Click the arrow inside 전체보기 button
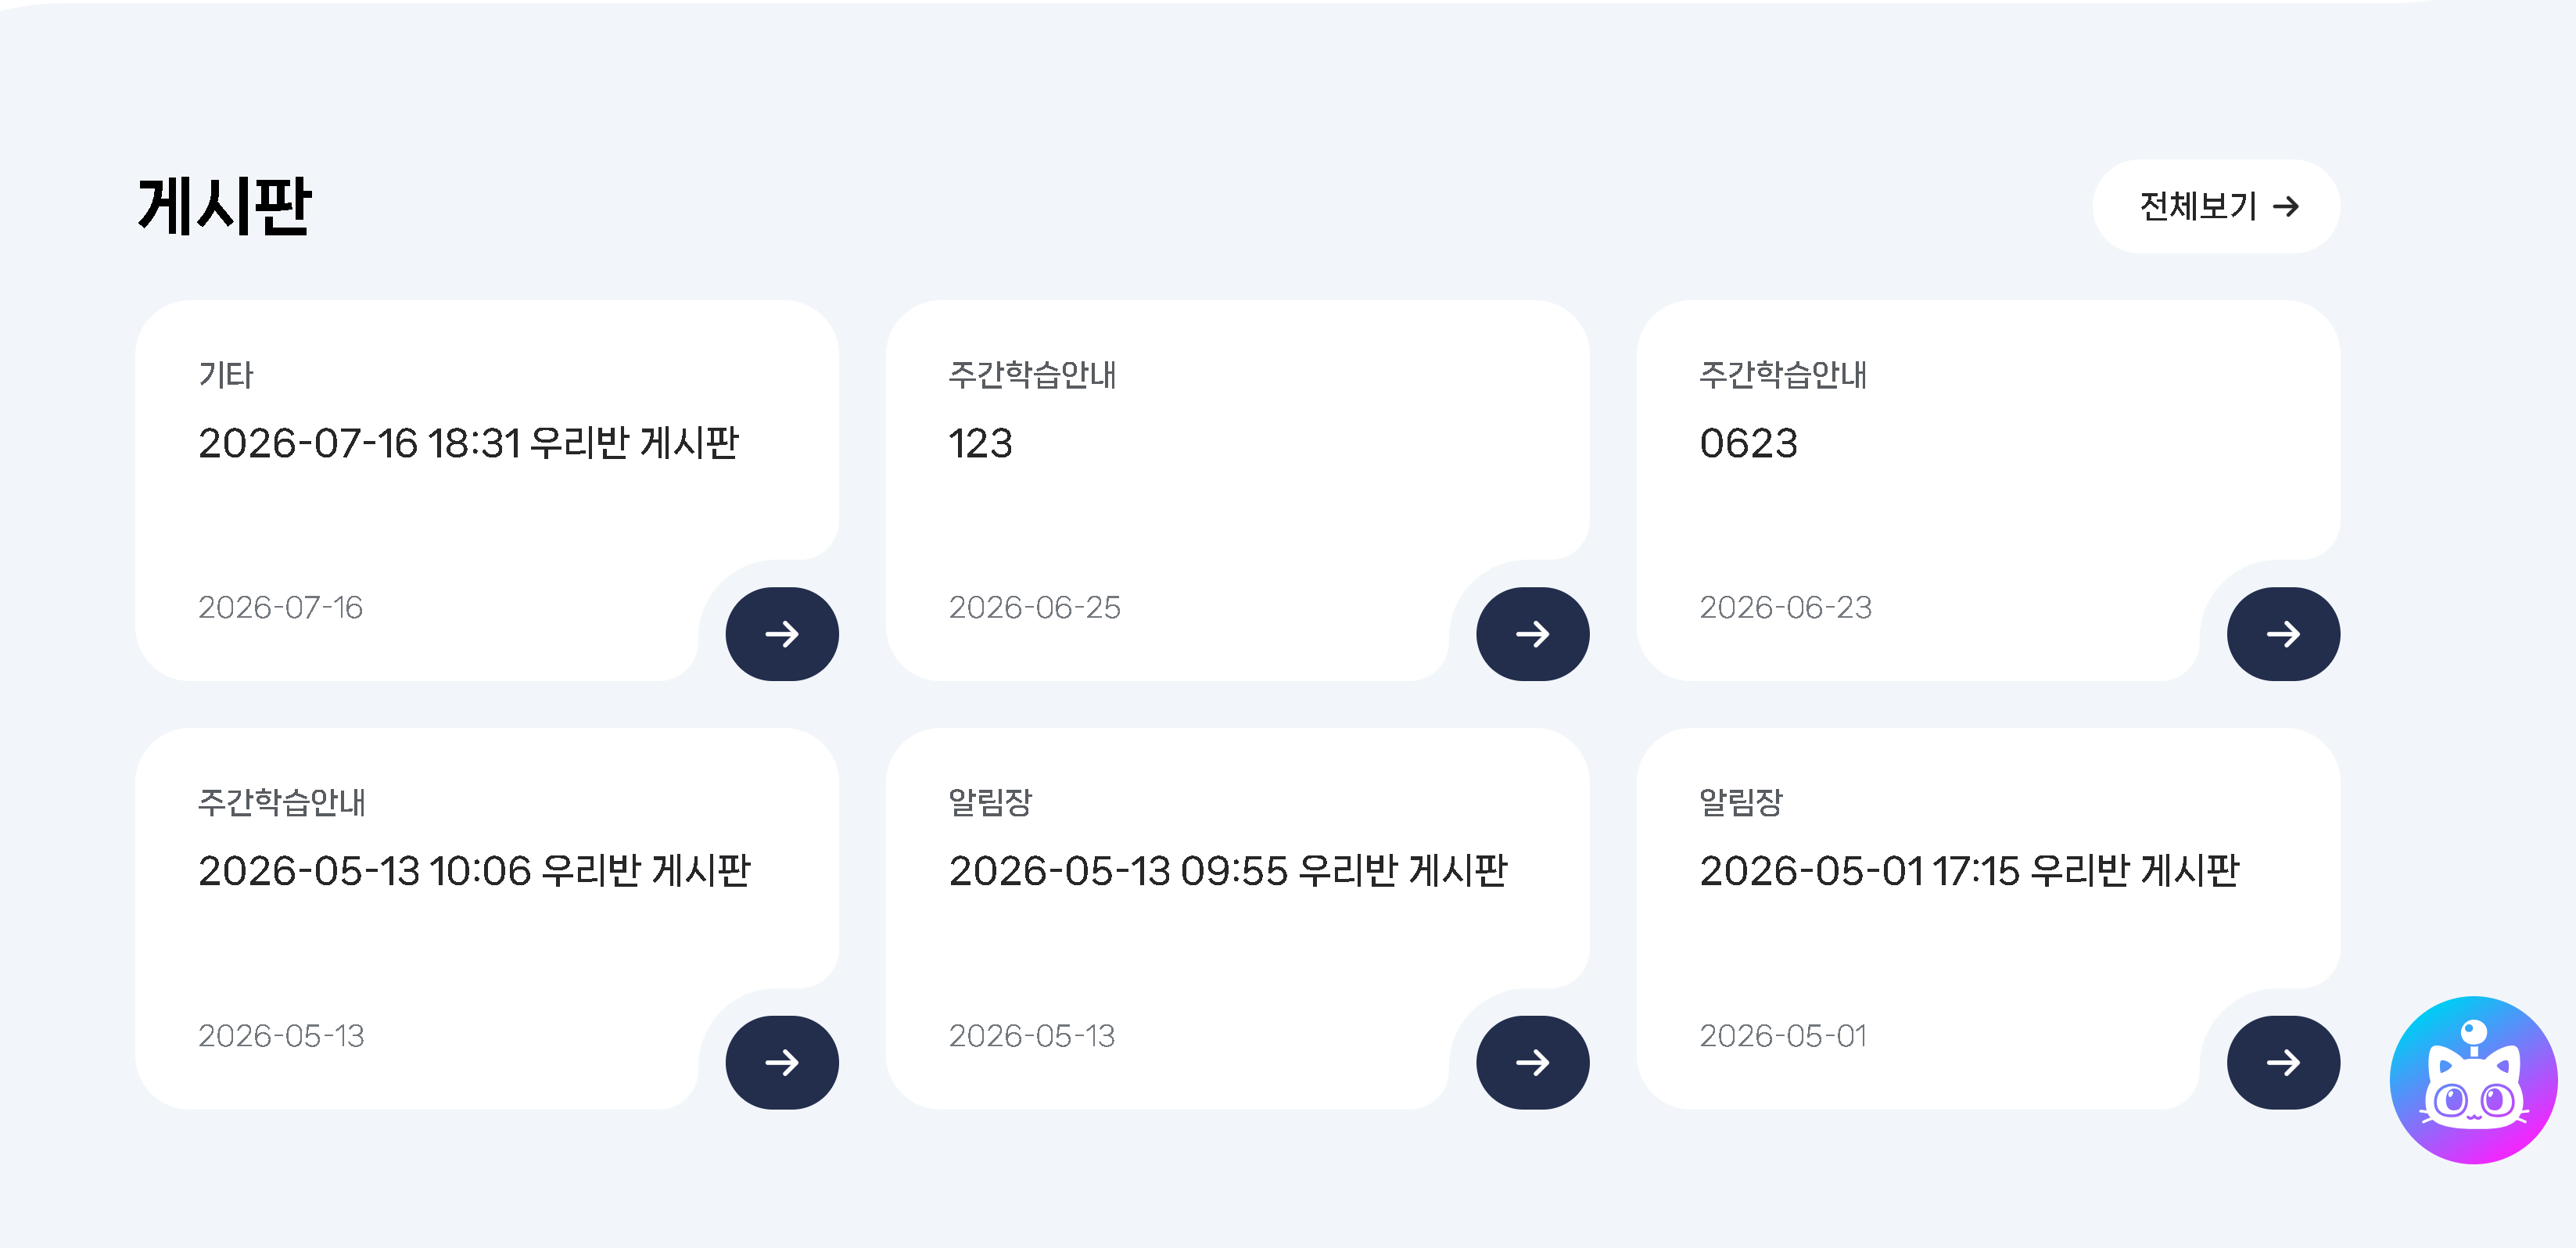Image resolution: width=2576 pixels, height=1248 pixels. tap(2286, 207)
